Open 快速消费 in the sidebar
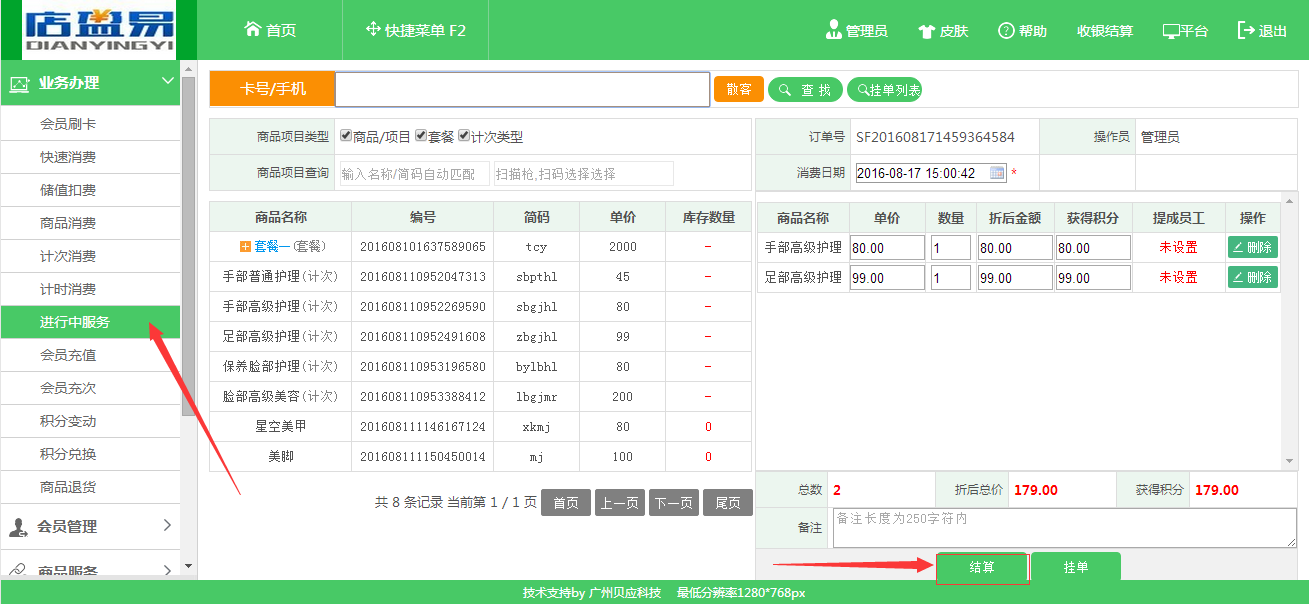The image size is (1309, 604). coord(90,157)
